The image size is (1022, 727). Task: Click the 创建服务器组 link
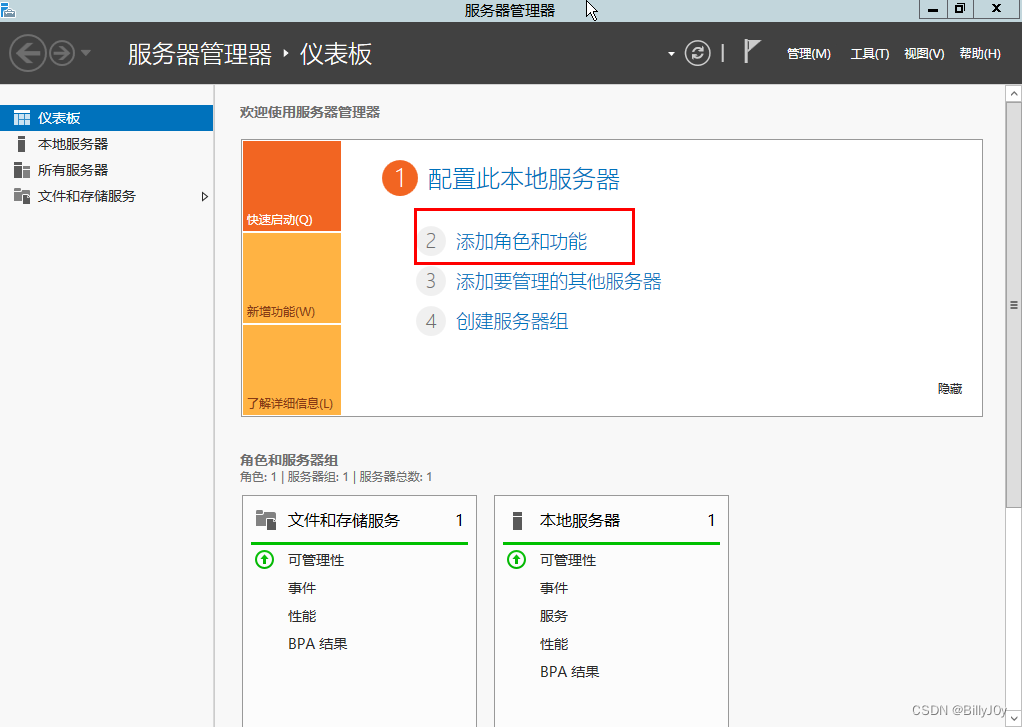tap(512, 321)
